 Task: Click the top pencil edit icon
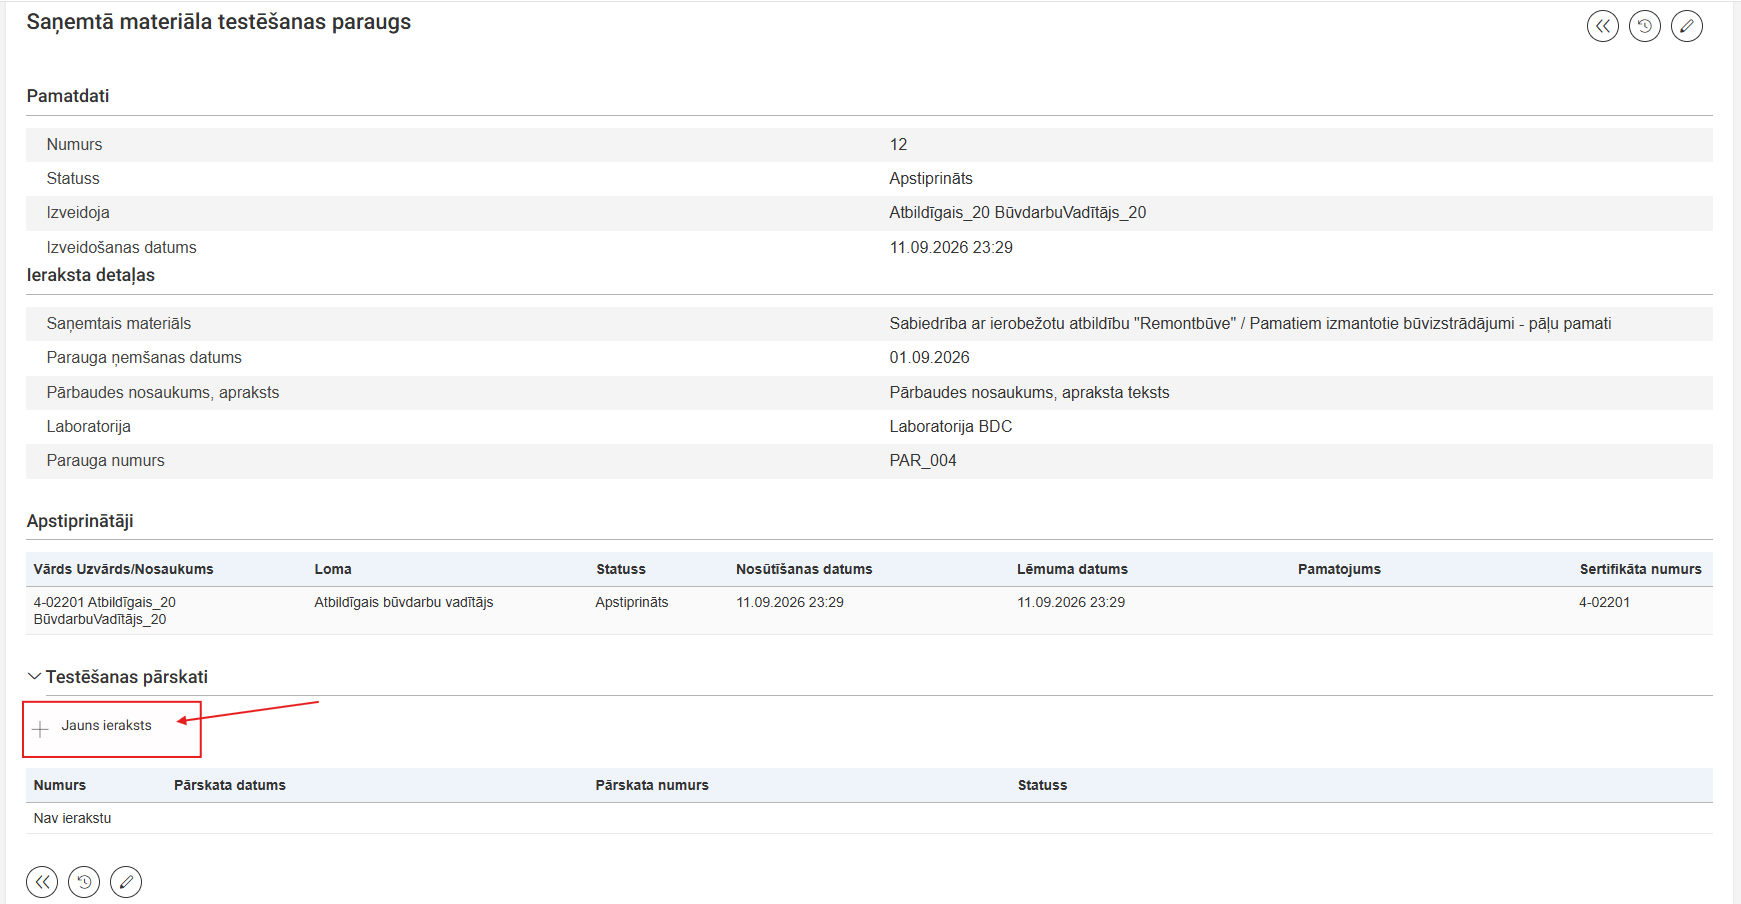pos(1687,26)
